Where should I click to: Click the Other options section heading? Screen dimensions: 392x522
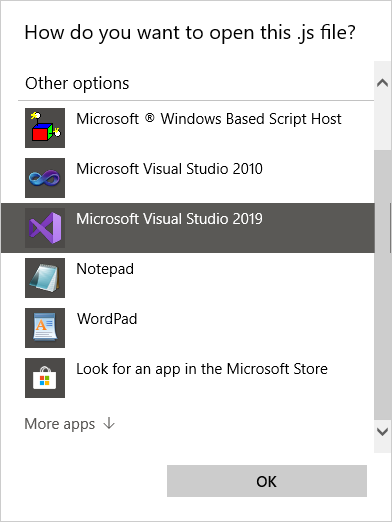click(77, 83)
